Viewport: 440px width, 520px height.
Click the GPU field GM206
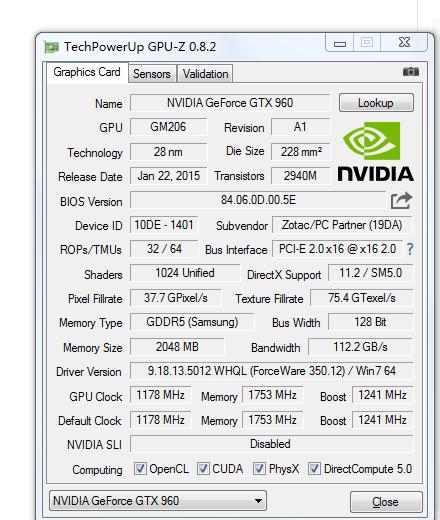point(168,127)
